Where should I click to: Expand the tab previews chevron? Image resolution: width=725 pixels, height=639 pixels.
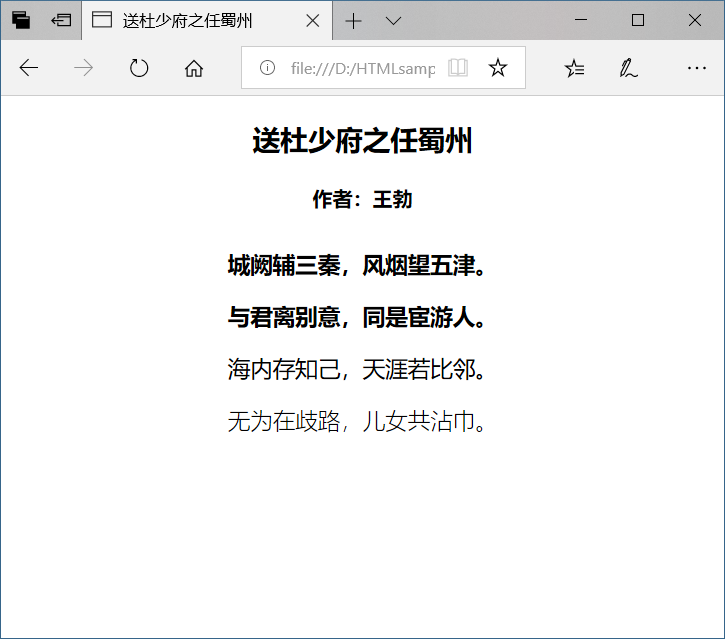pos(393,21)
